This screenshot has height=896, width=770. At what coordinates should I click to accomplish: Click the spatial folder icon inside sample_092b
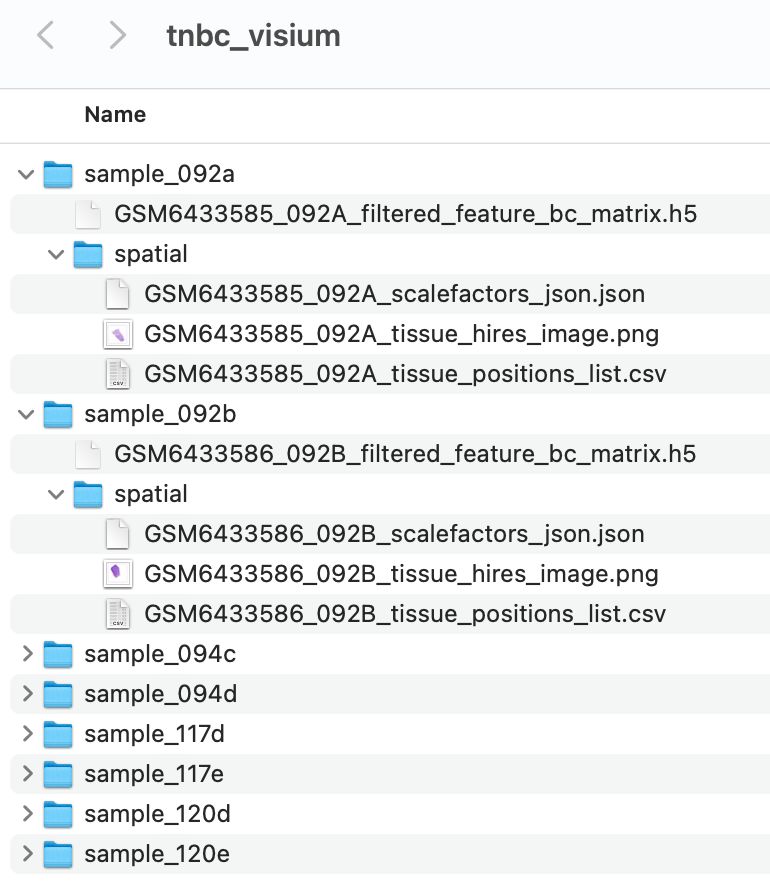88,494
